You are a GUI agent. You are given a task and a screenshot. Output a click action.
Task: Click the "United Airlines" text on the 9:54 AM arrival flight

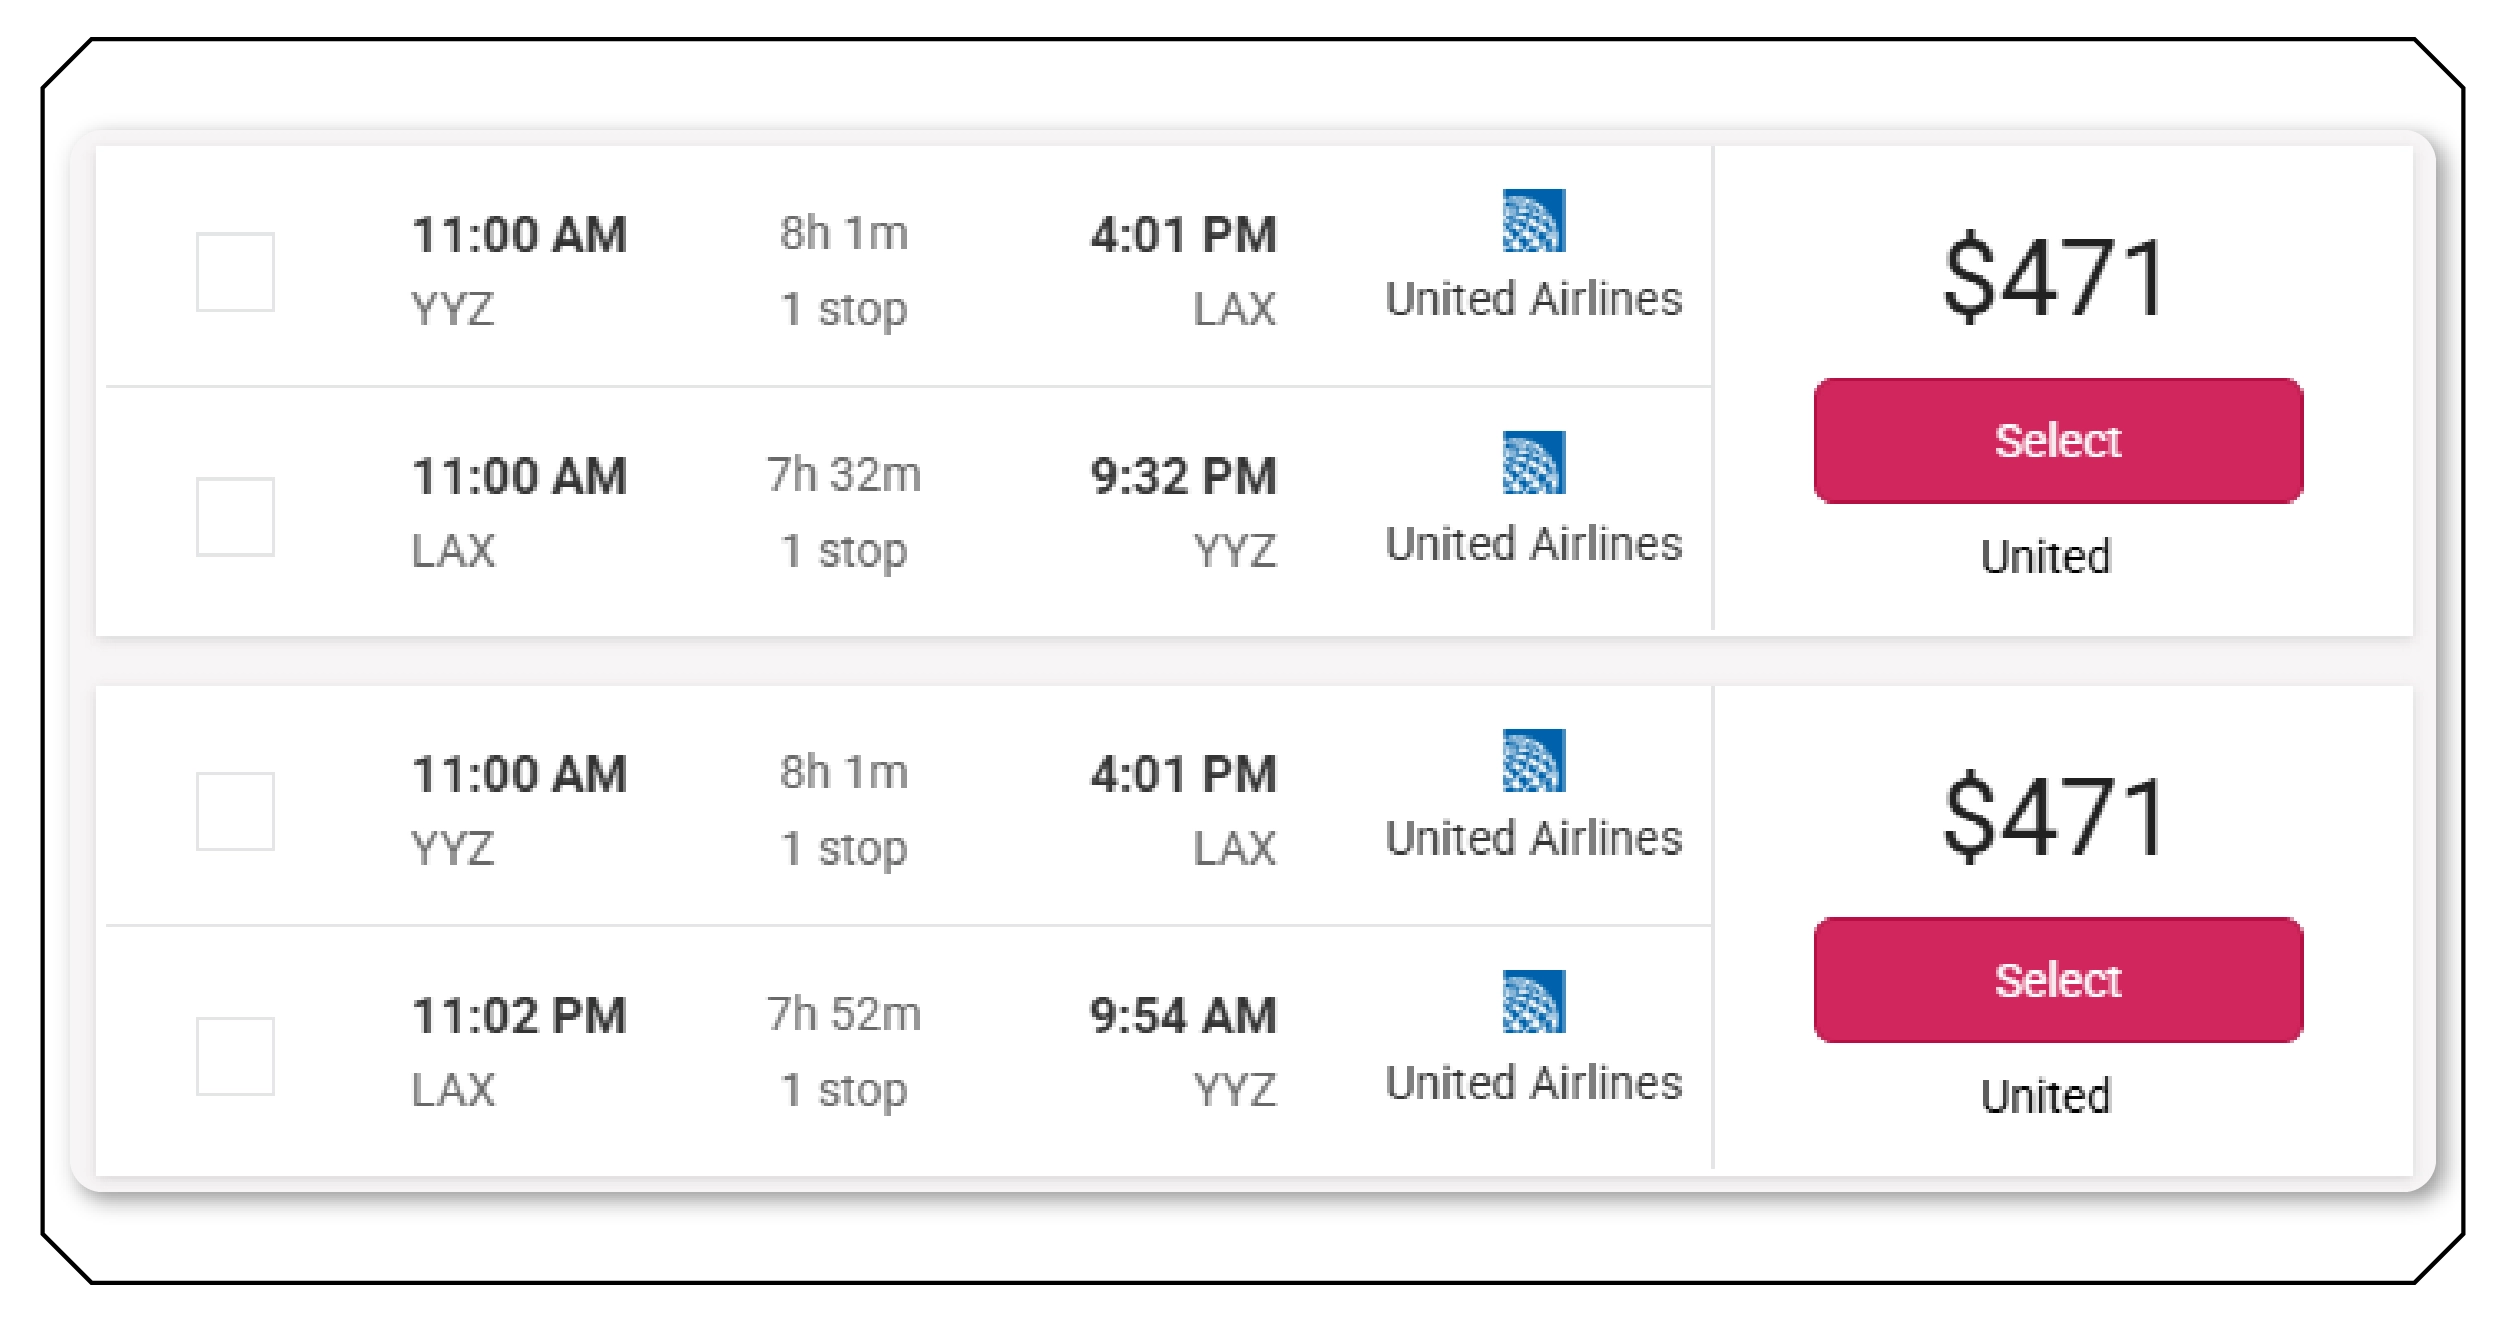(1534, 1082)
